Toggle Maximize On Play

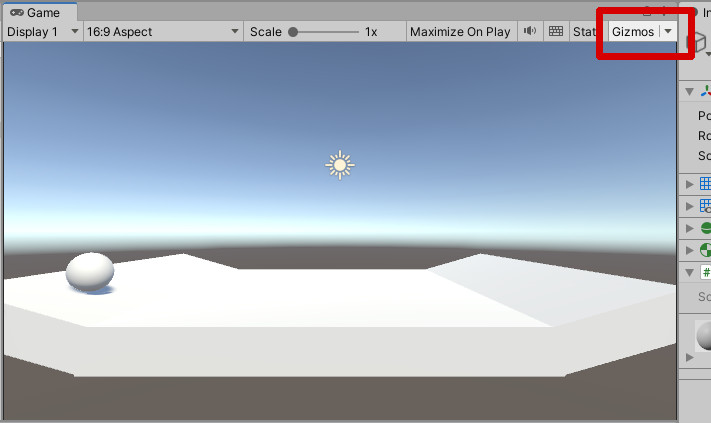460,32
